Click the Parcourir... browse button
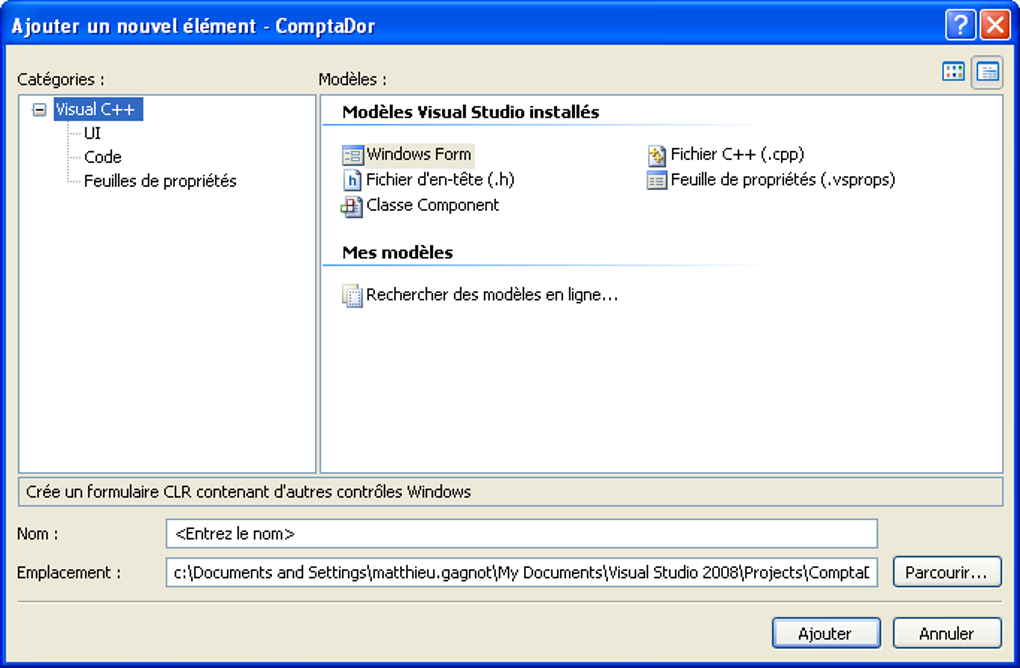The width and height of the screenshot is (1020, 668). click(946, 573)
